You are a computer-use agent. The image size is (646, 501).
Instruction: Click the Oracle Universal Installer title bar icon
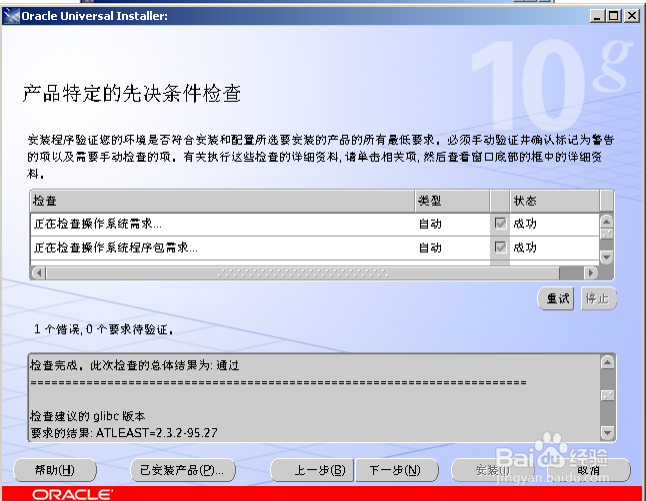11,16
